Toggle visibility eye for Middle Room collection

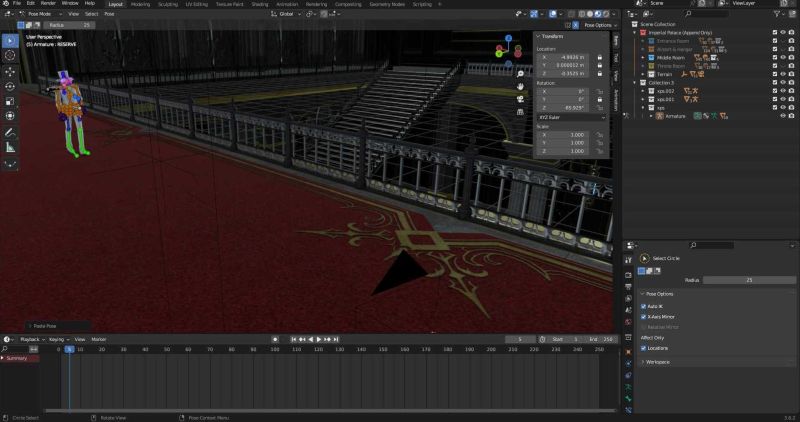point(783,58)
